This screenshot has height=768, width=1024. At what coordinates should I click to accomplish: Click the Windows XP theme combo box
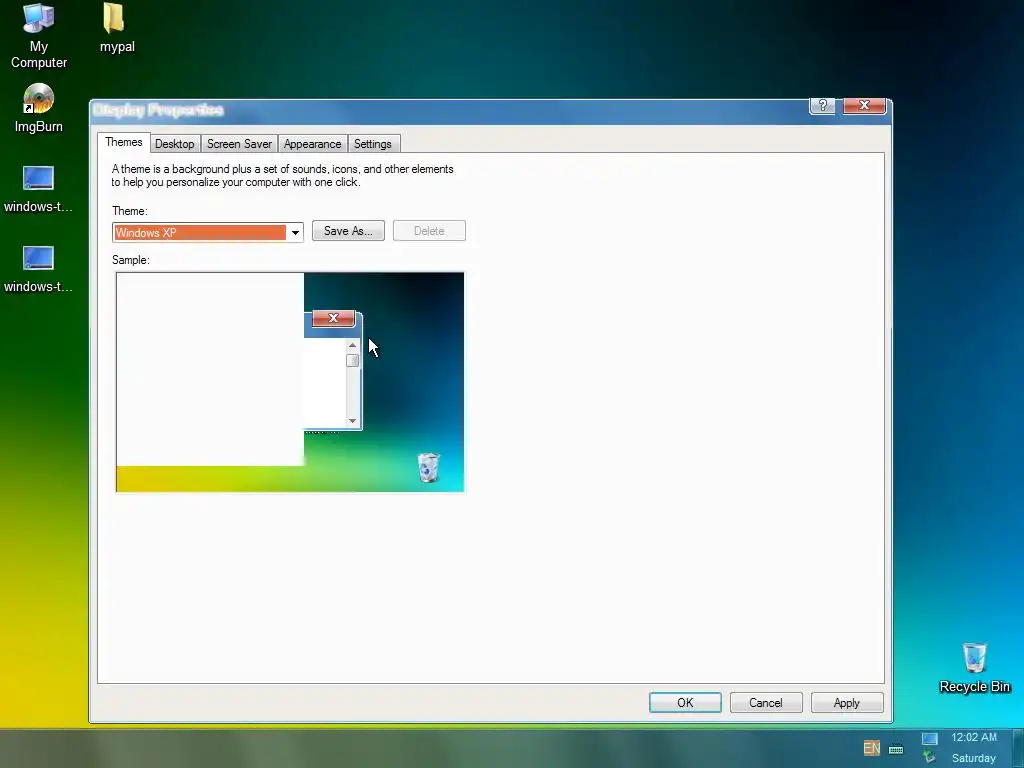click(208, 232)
